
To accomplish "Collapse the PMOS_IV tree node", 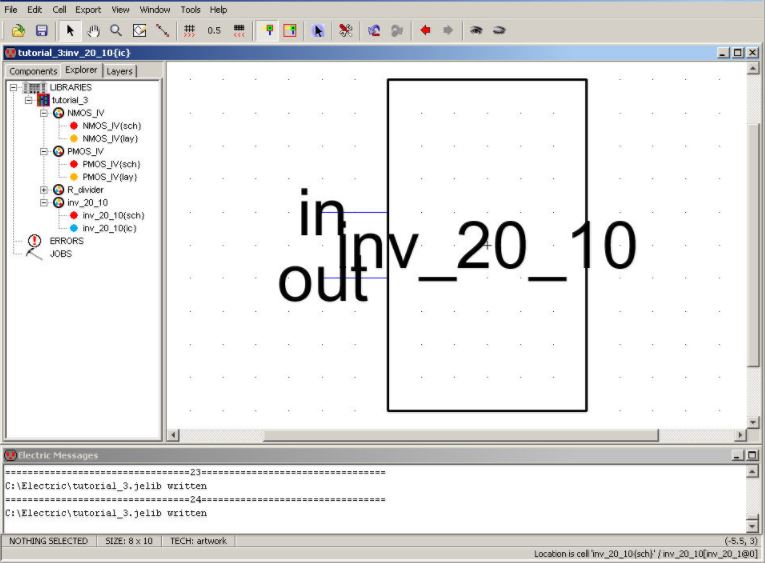I will (44, 151).
